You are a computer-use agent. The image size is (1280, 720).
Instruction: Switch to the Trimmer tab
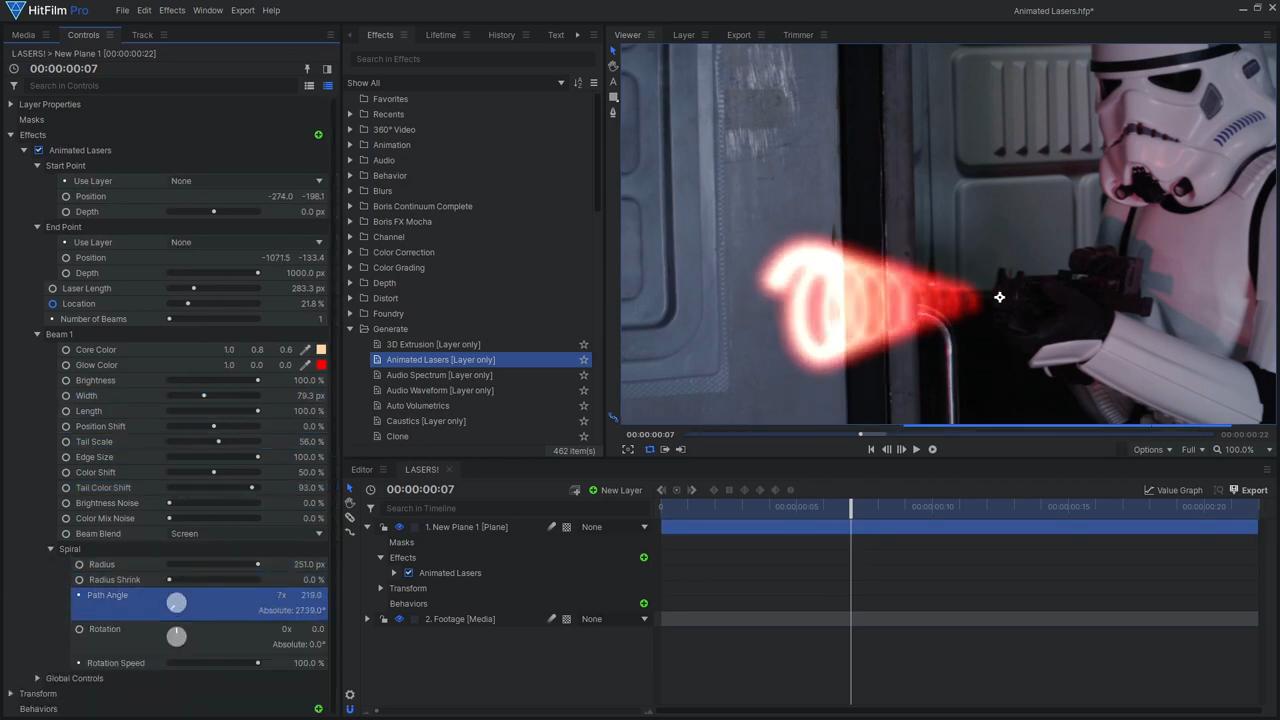point(798,35)
